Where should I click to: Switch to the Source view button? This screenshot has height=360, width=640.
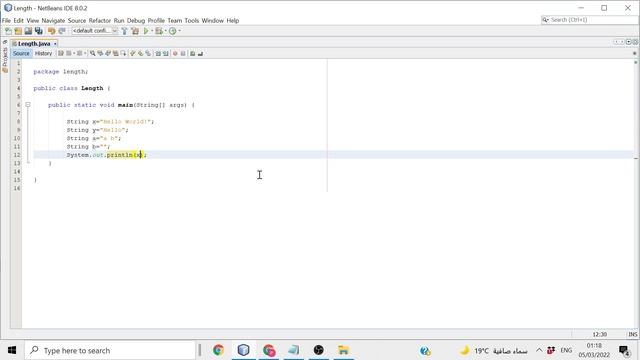(21, 53)
